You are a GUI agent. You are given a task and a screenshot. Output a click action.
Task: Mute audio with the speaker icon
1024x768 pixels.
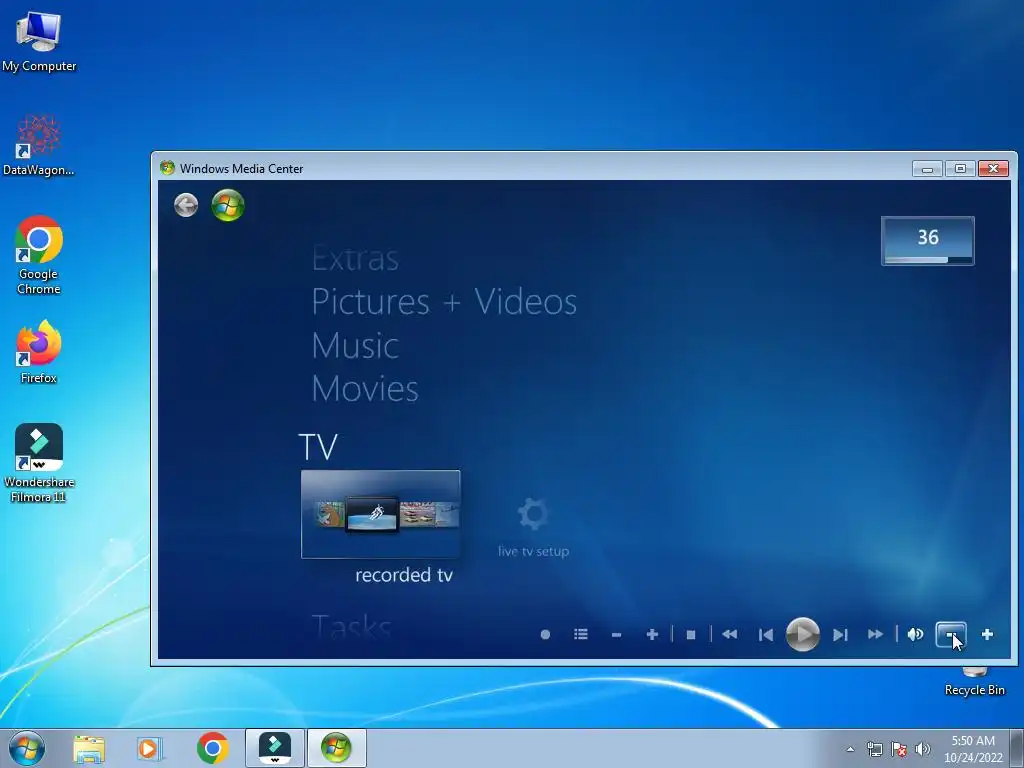pyautogui.click(x=915, y=634)
